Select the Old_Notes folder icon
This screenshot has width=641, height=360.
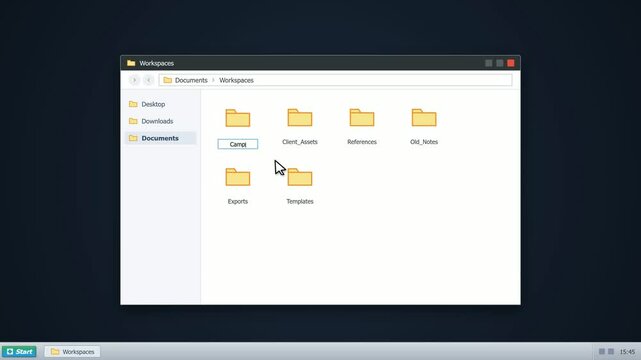[424, 118]
